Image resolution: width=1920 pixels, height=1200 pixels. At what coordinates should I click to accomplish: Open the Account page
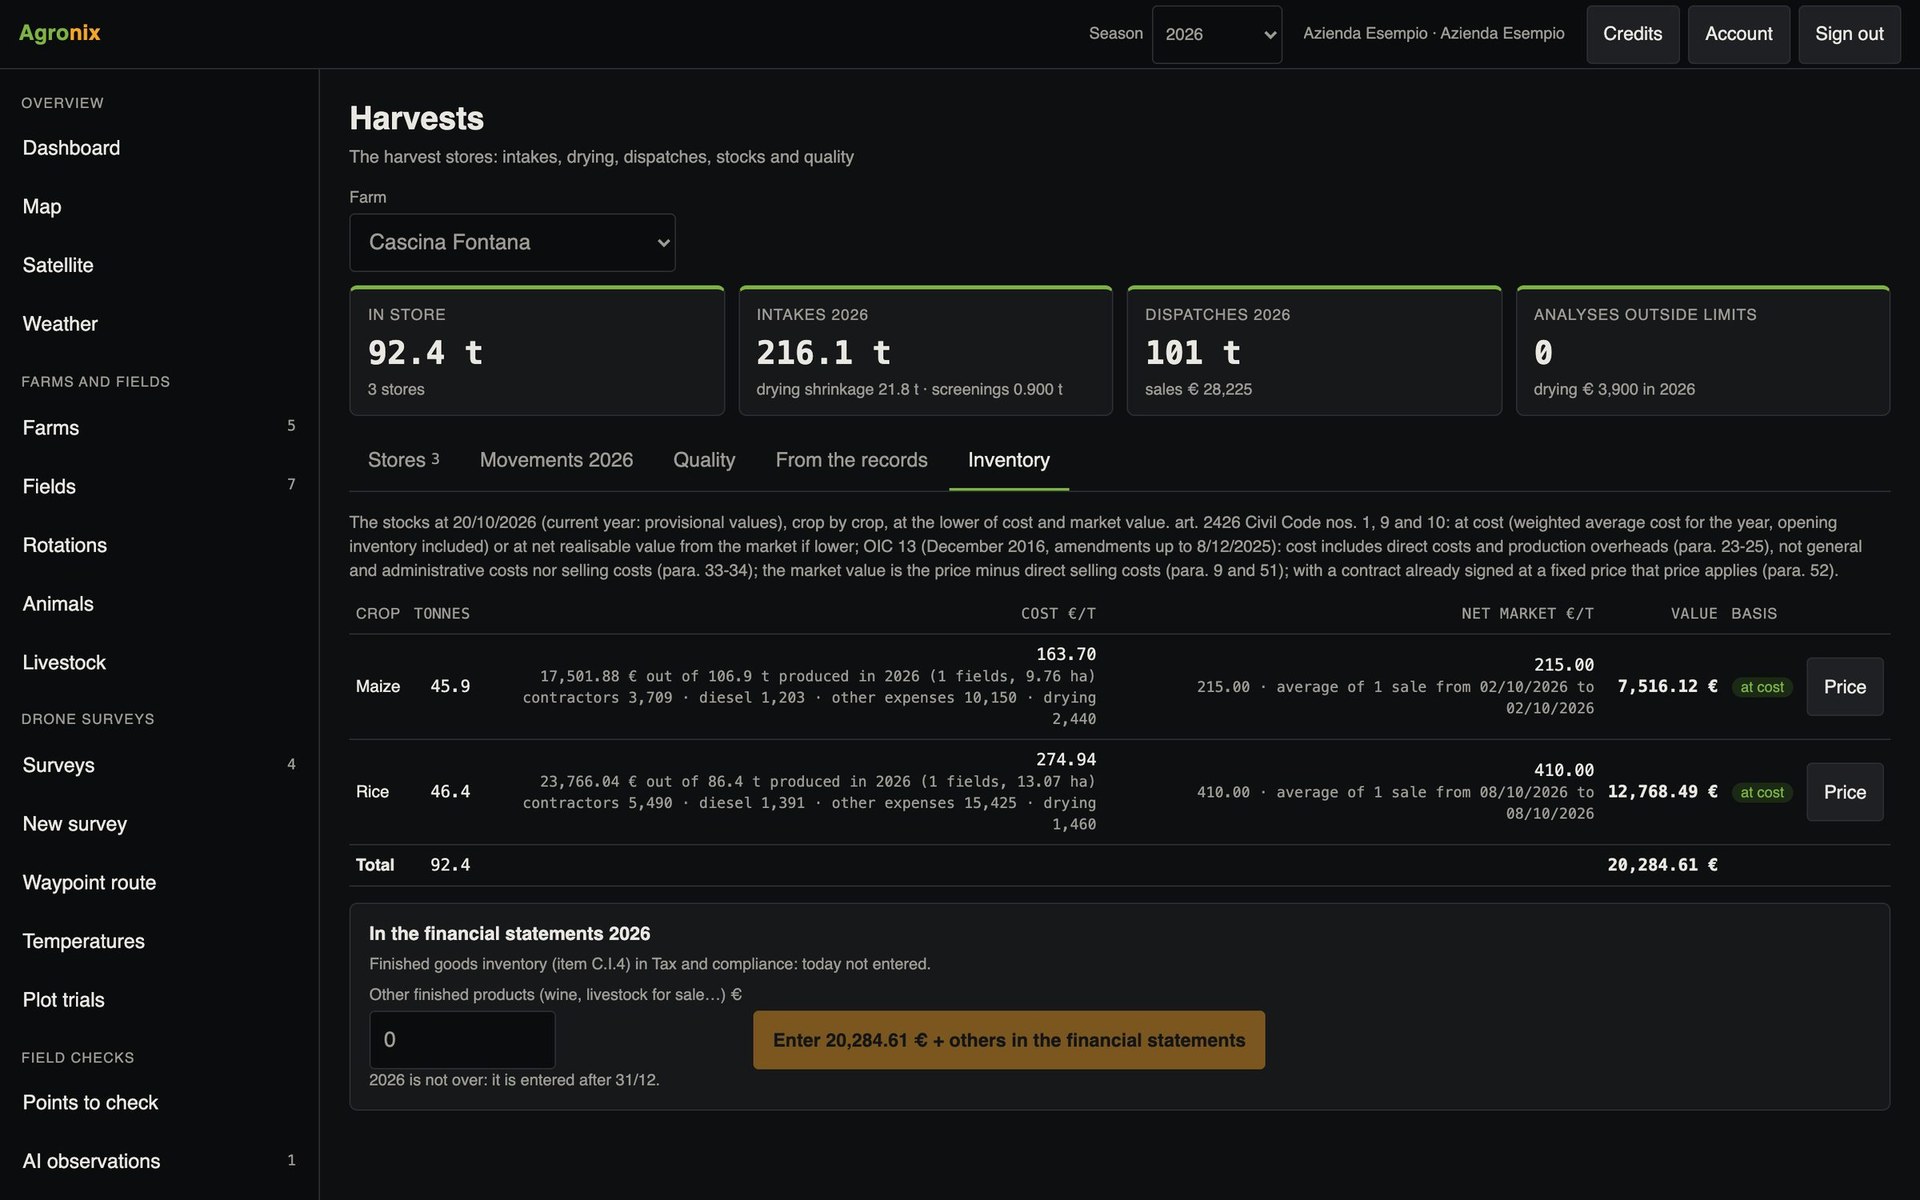click(1738, 34)
